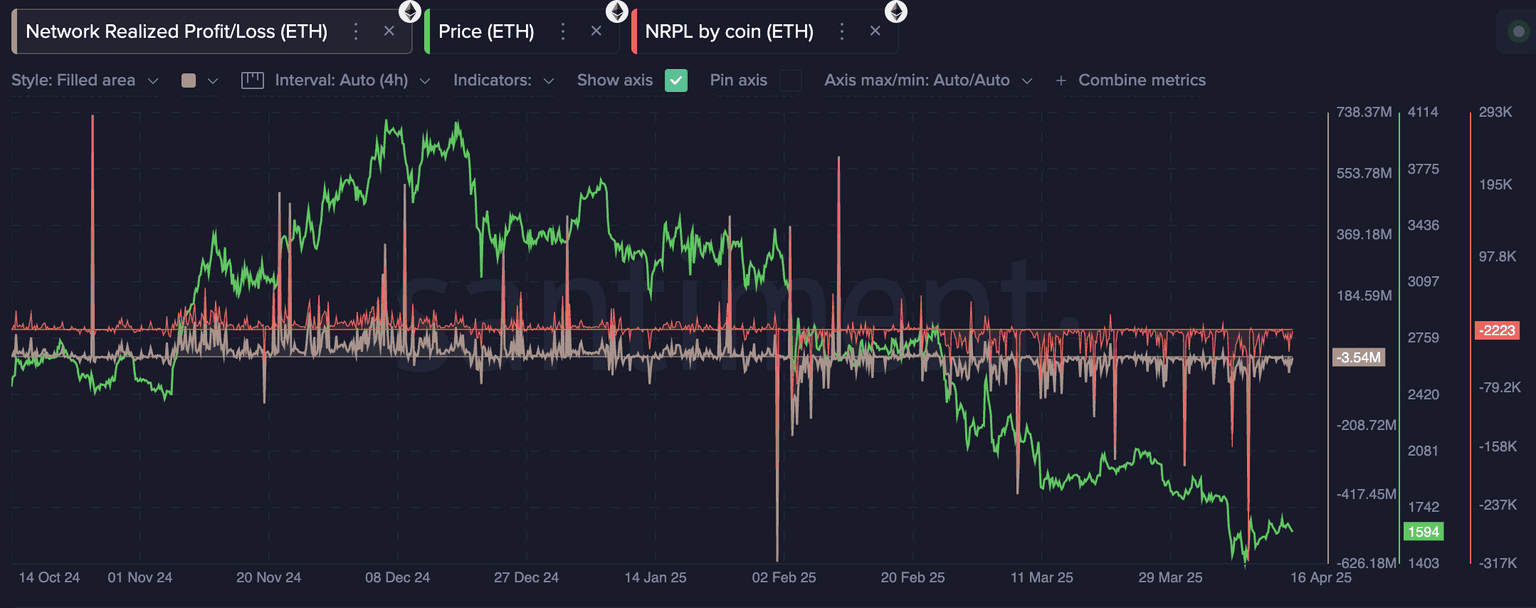Enable the Pin axis checkbox
This screenshot has height=608, width=1536.
[790, 80]
